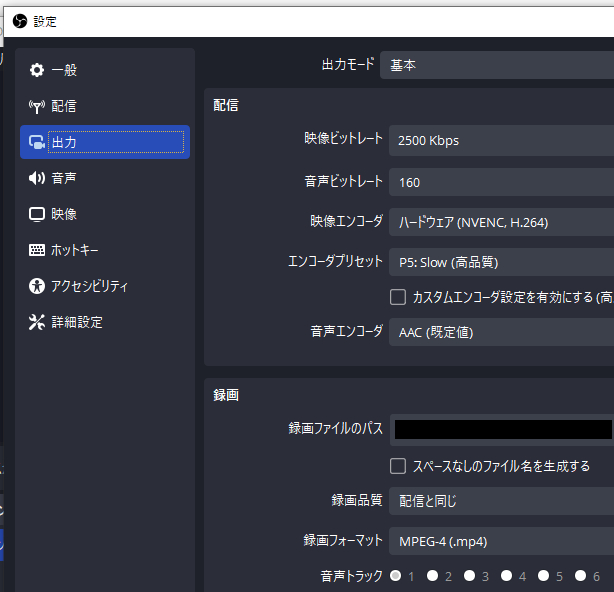Click the keyboard icon for ホットキー
Screen dimensions: 614x592
tap(37, 250)
